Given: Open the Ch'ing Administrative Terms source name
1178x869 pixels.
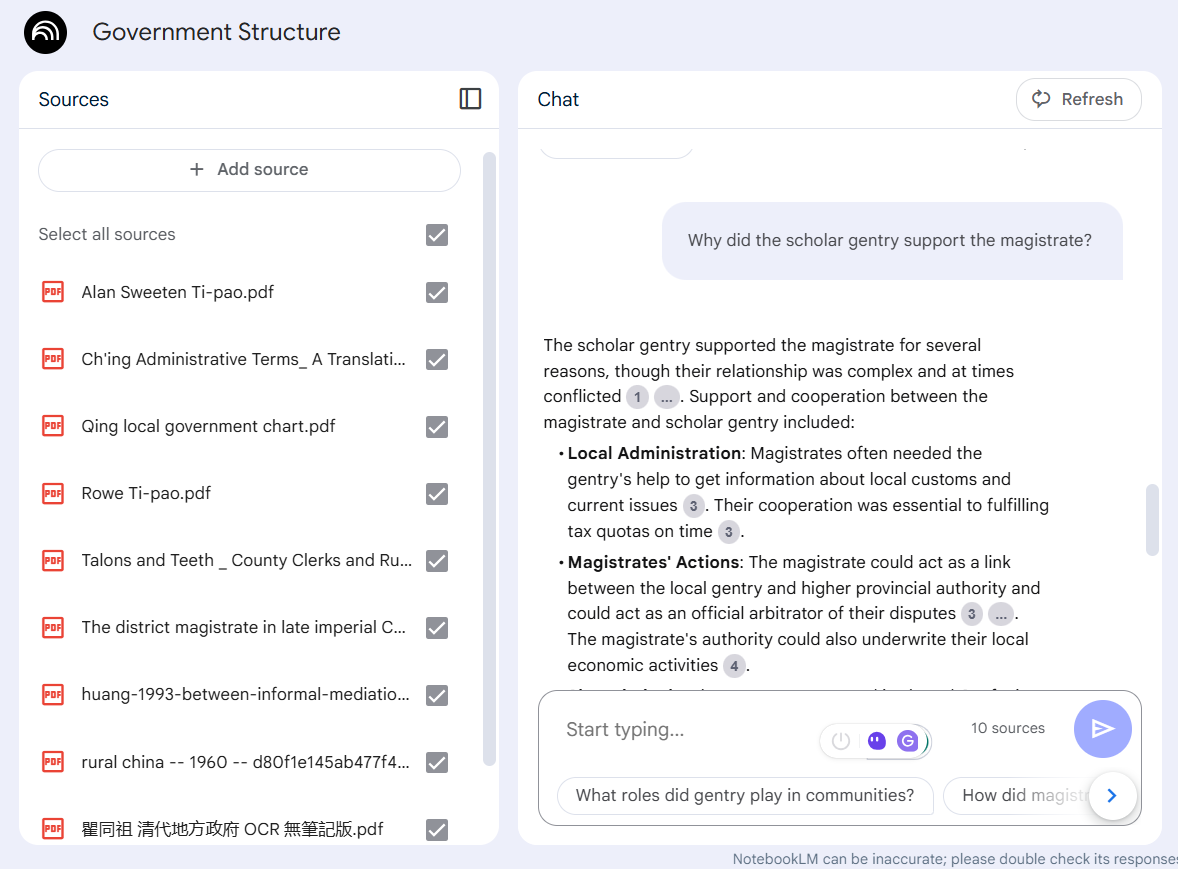Looking at the screenshot, I should (243, 359).
